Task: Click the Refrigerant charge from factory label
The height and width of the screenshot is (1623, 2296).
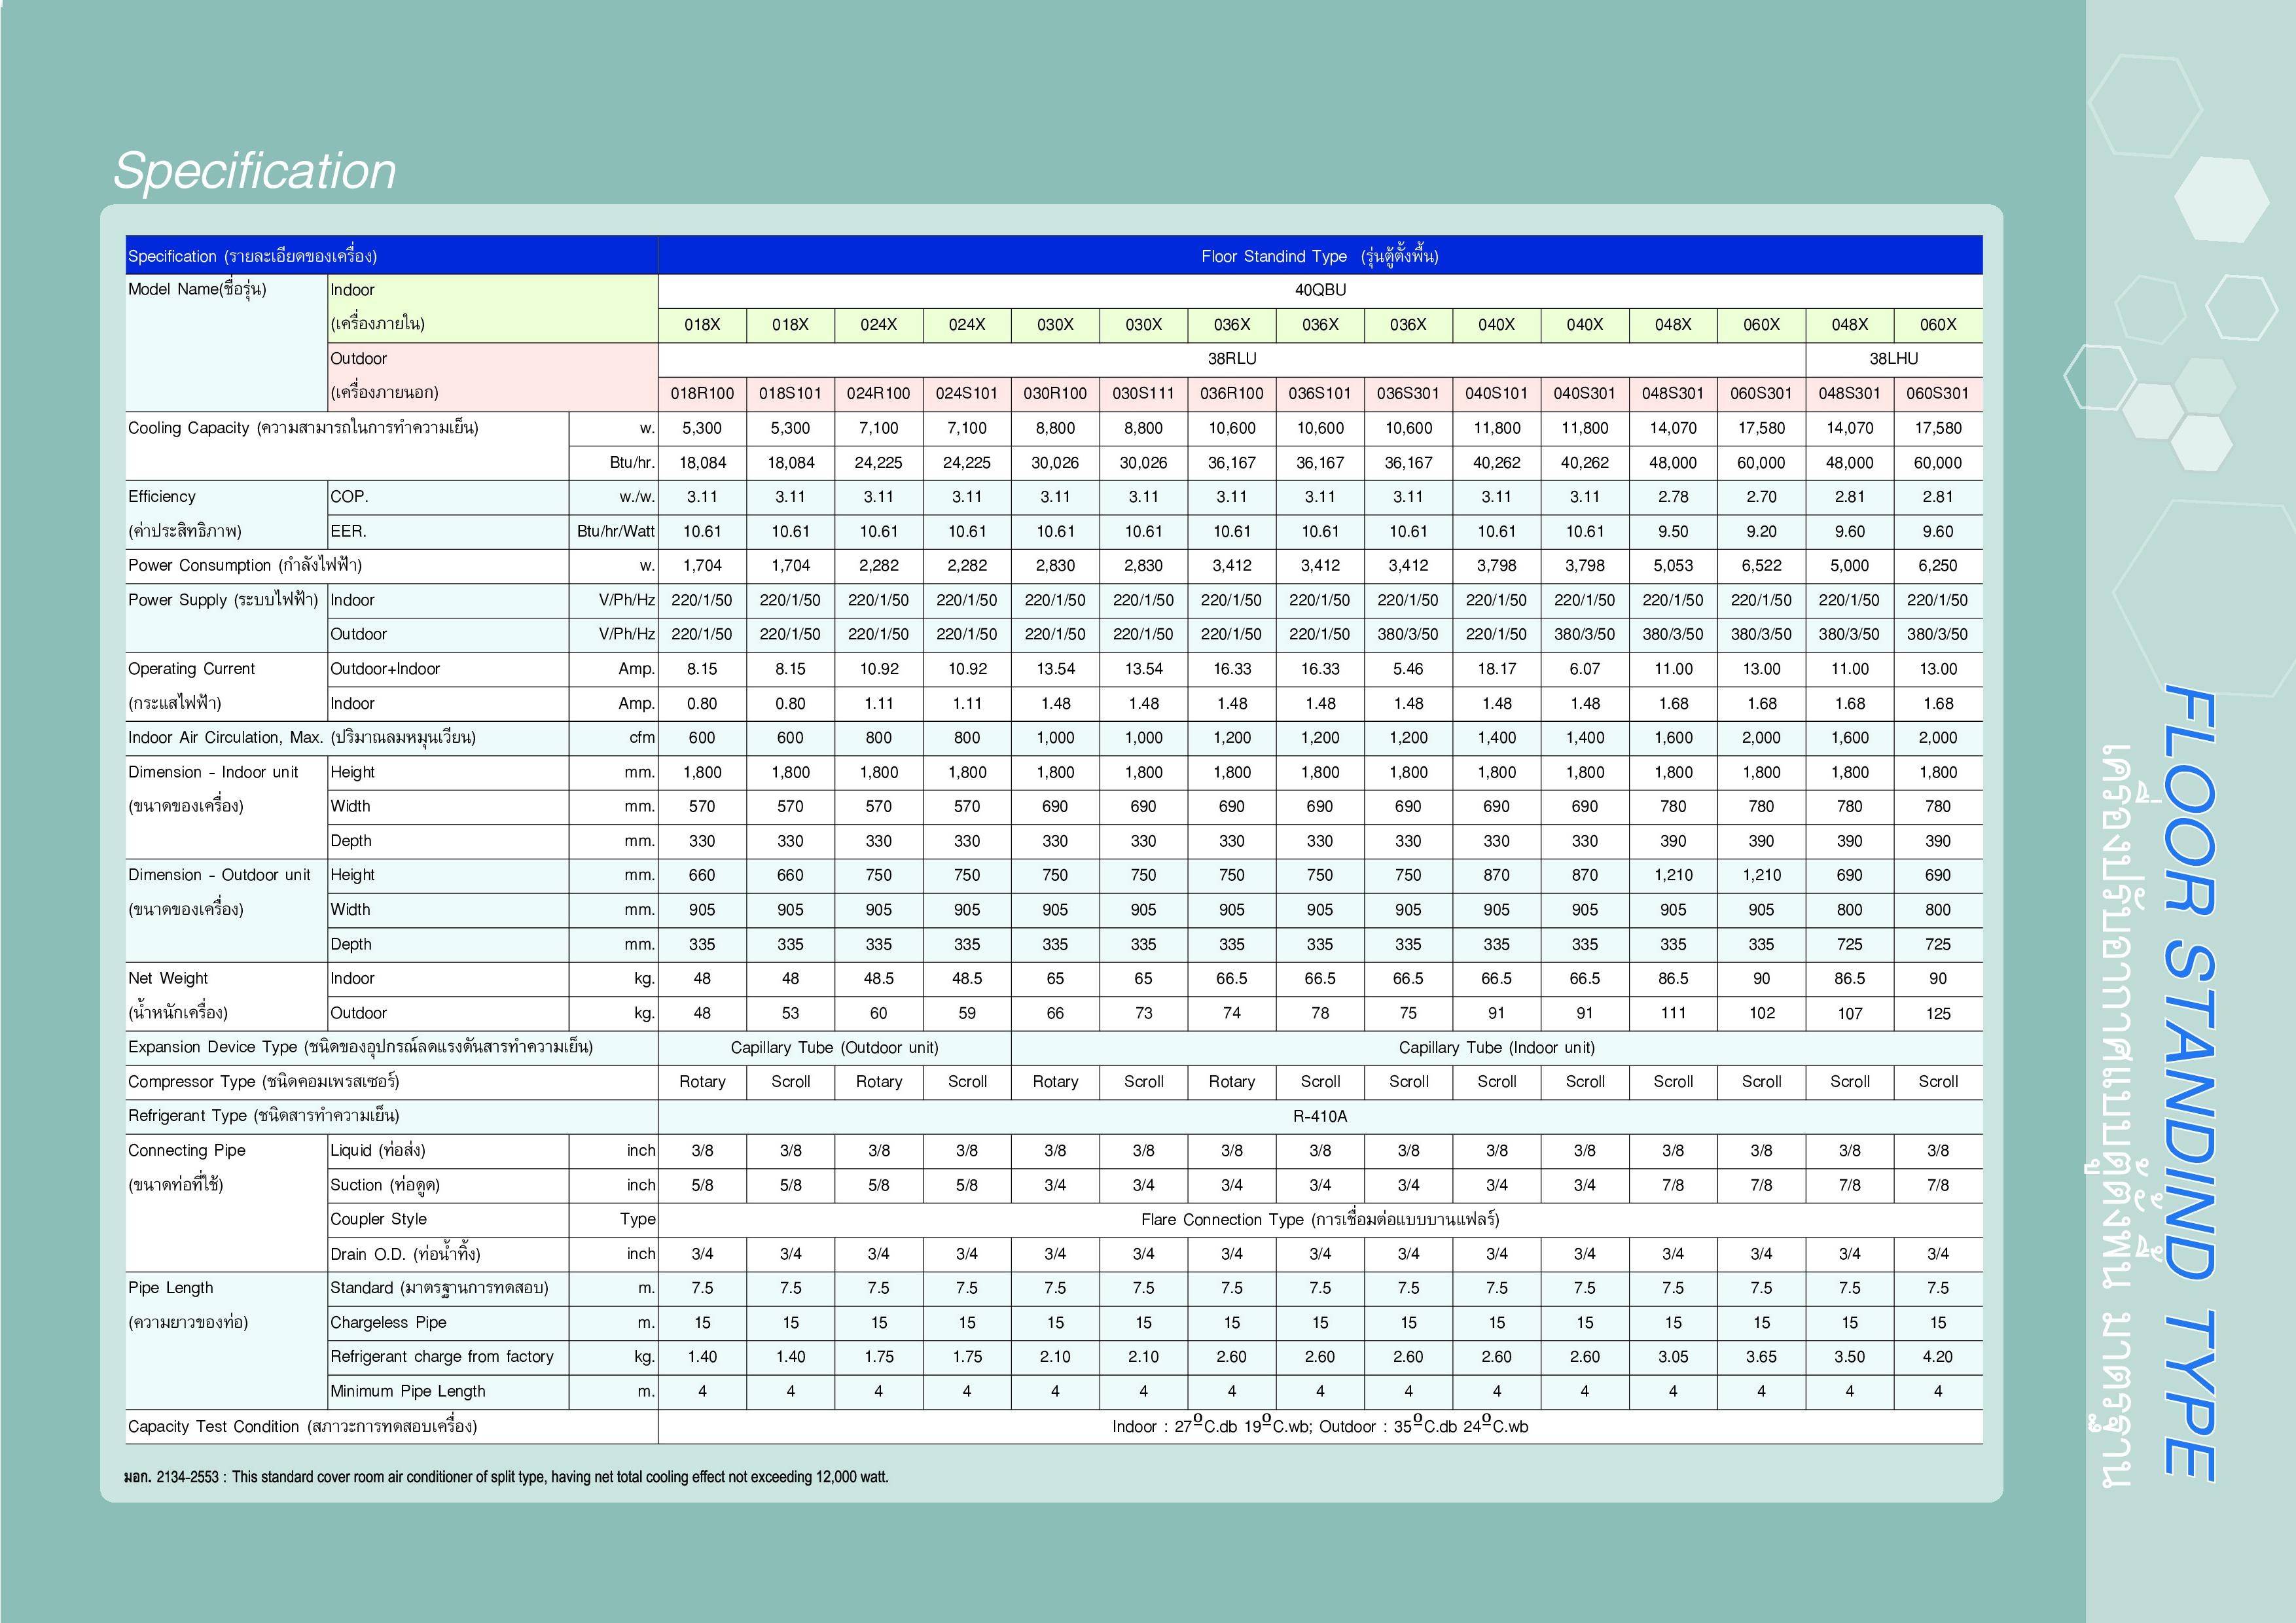Action: pos(441,1356)
